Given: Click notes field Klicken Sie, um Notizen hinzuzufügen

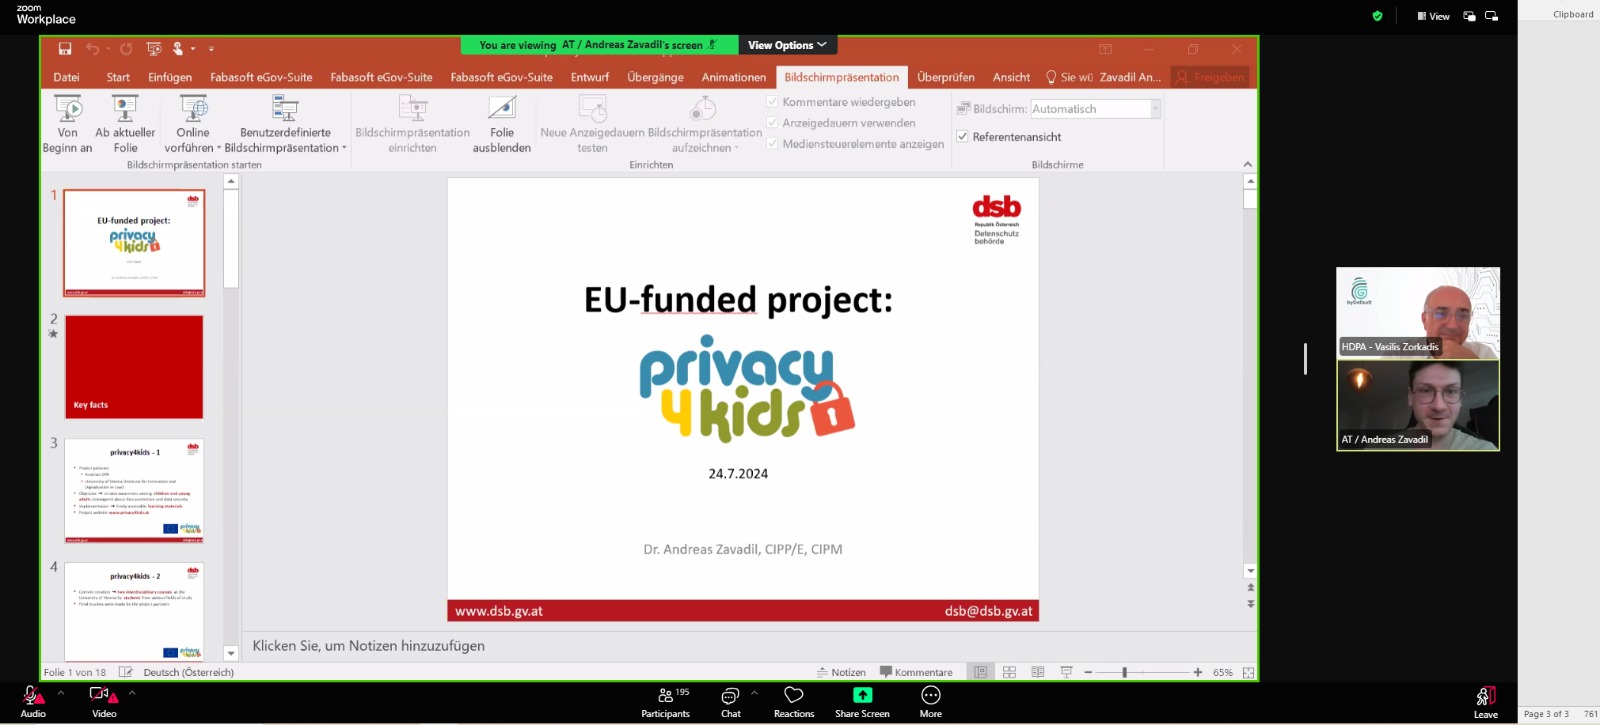Looking at the screenshot, I should [368, 646].
